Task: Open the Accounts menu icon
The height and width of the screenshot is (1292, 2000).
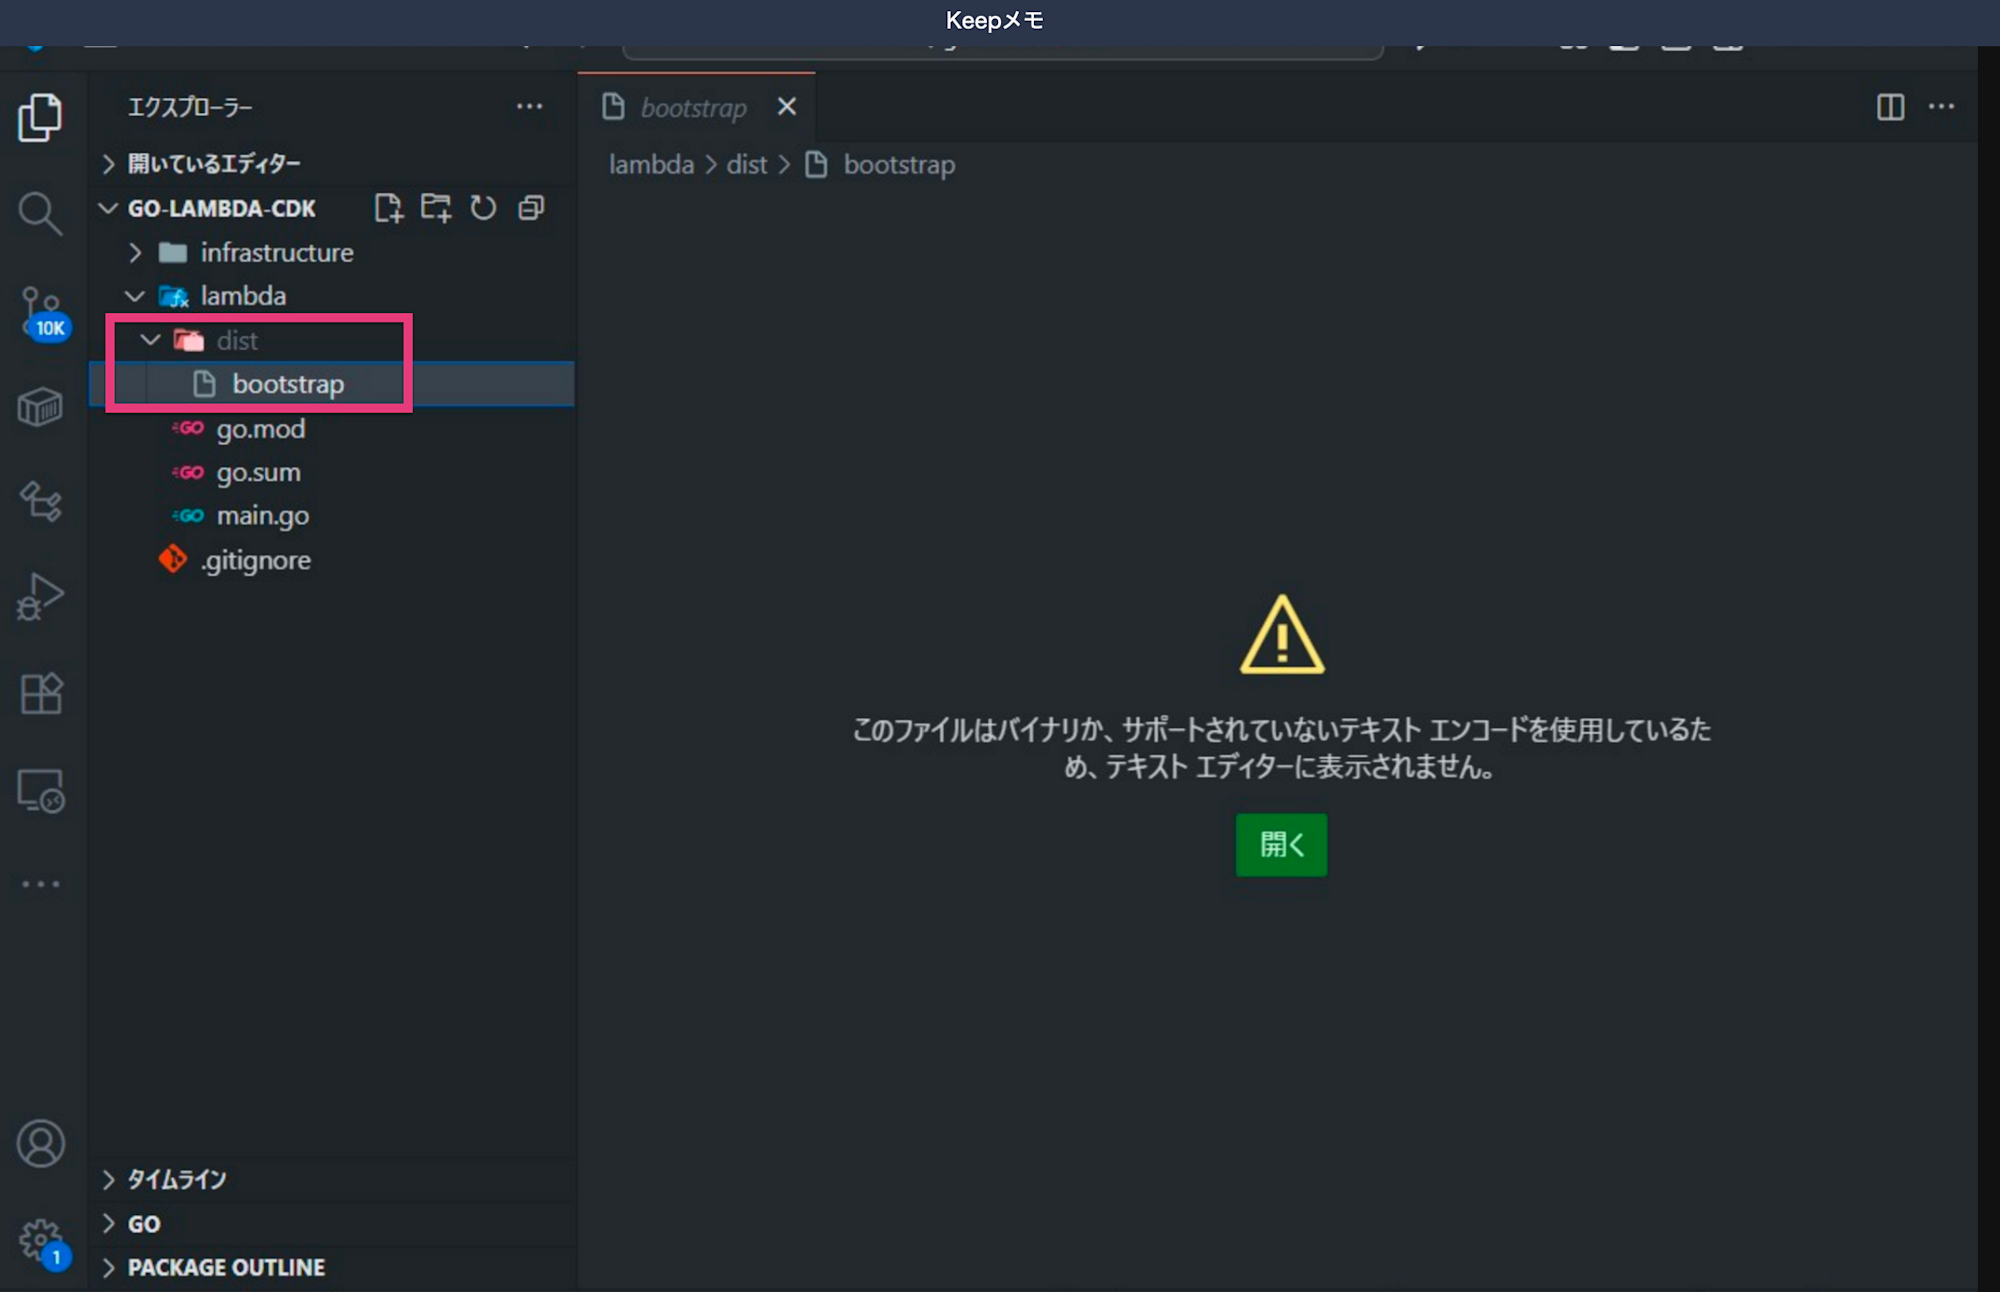Action: 40,1143
